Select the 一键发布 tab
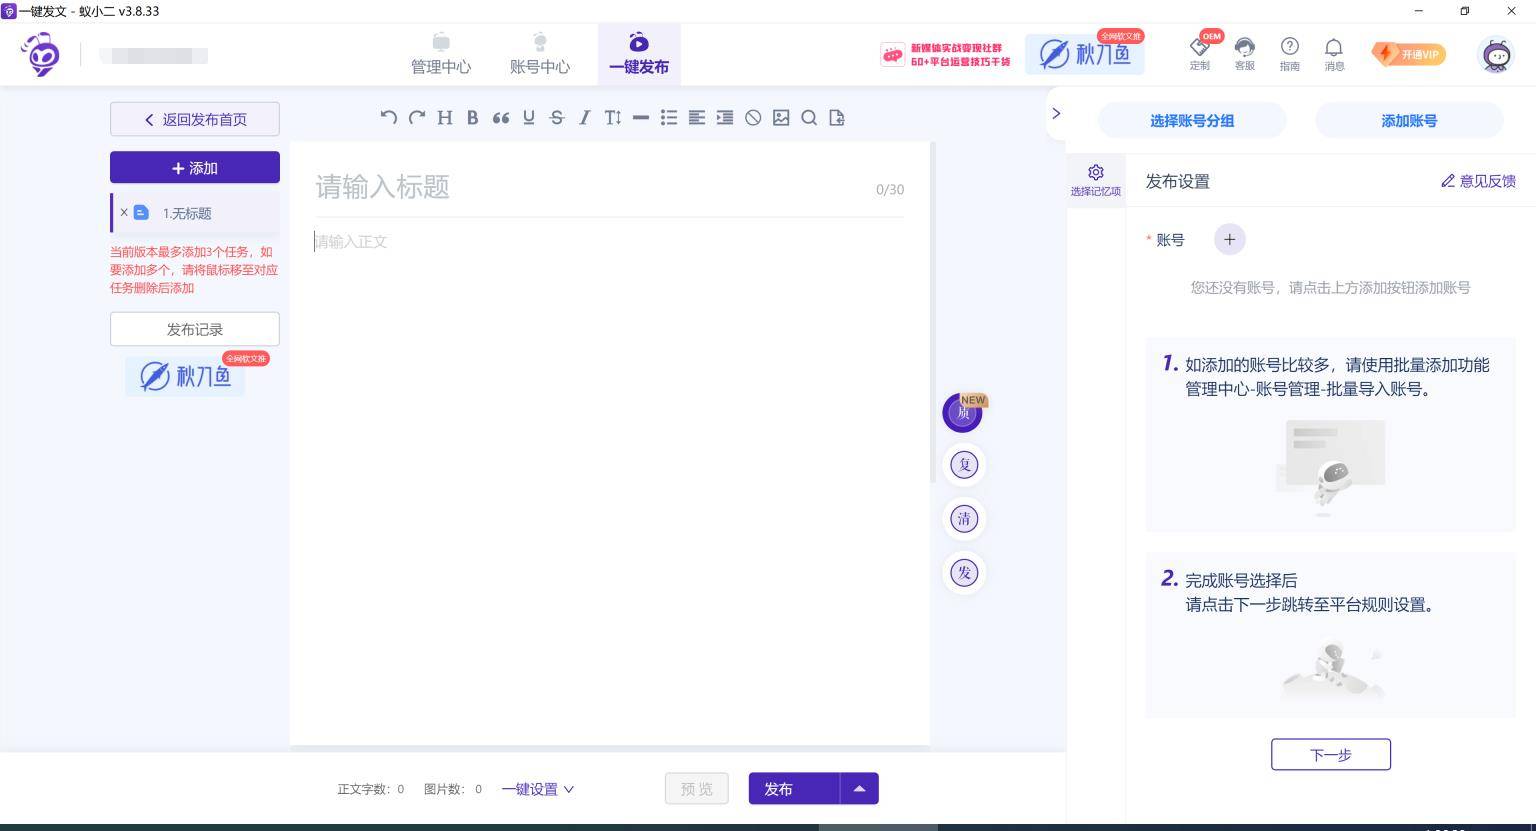The height and width of the screenshot is (831, 1536). (x=639, y=54)
